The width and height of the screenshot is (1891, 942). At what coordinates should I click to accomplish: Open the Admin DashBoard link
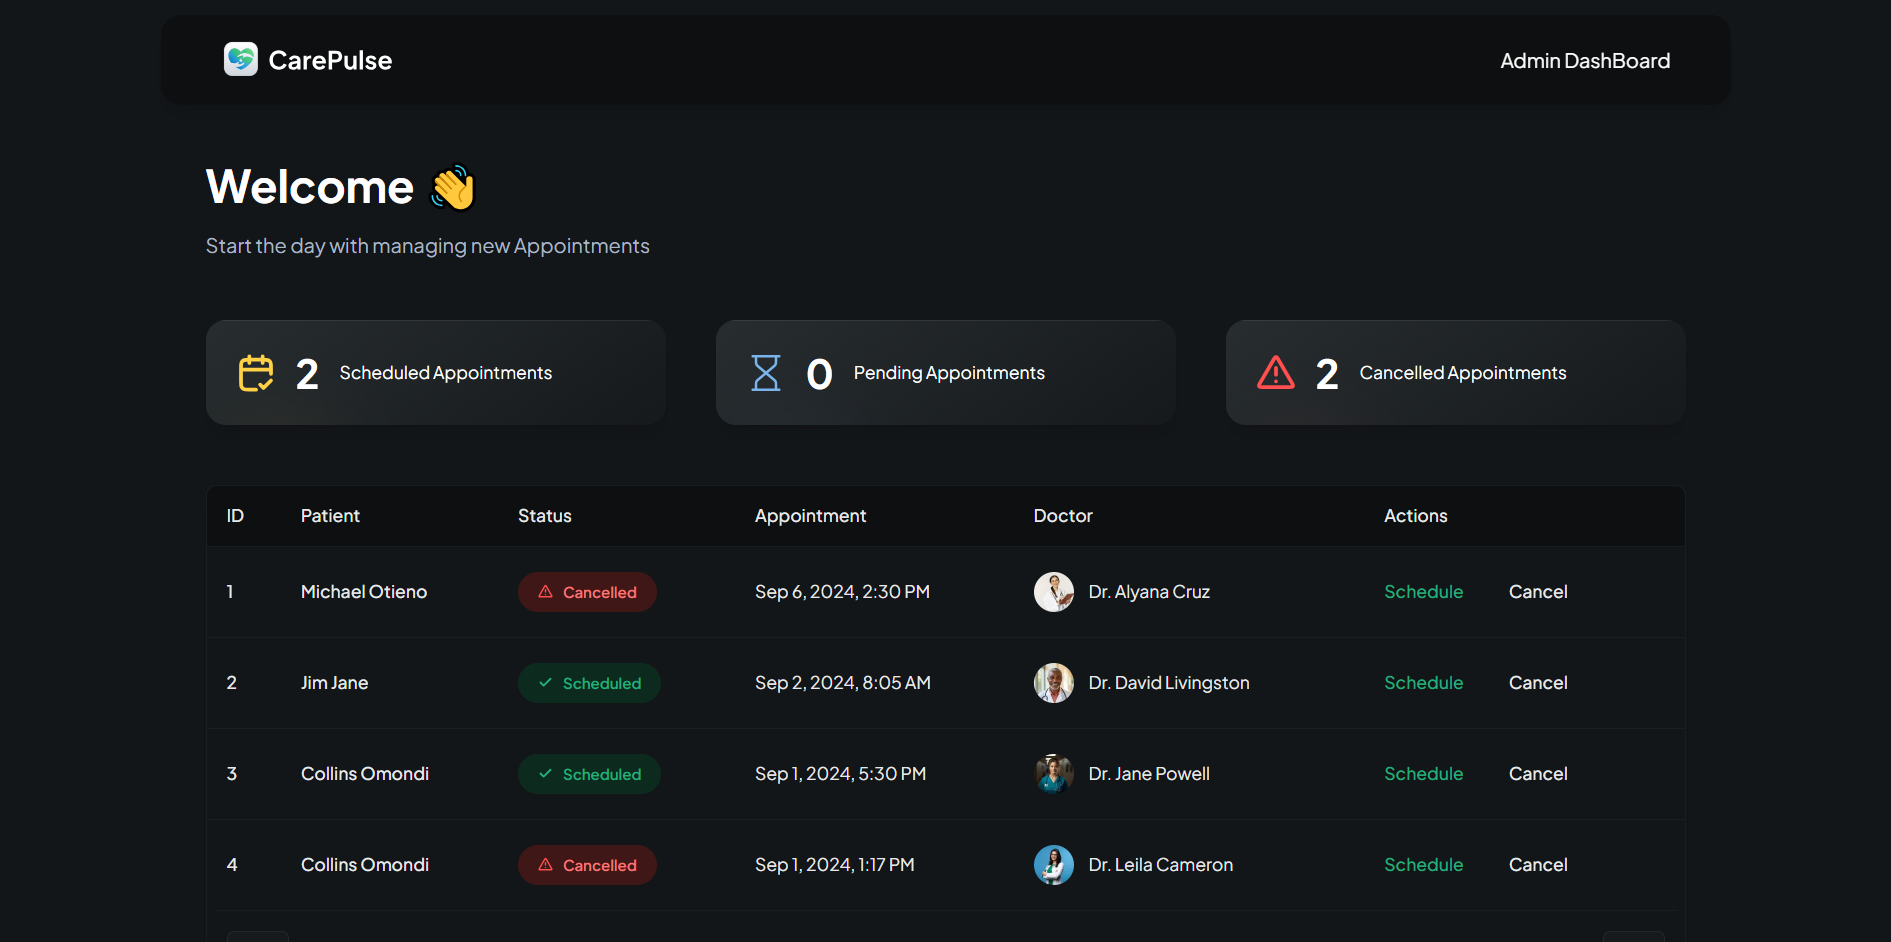point(1584,61)
